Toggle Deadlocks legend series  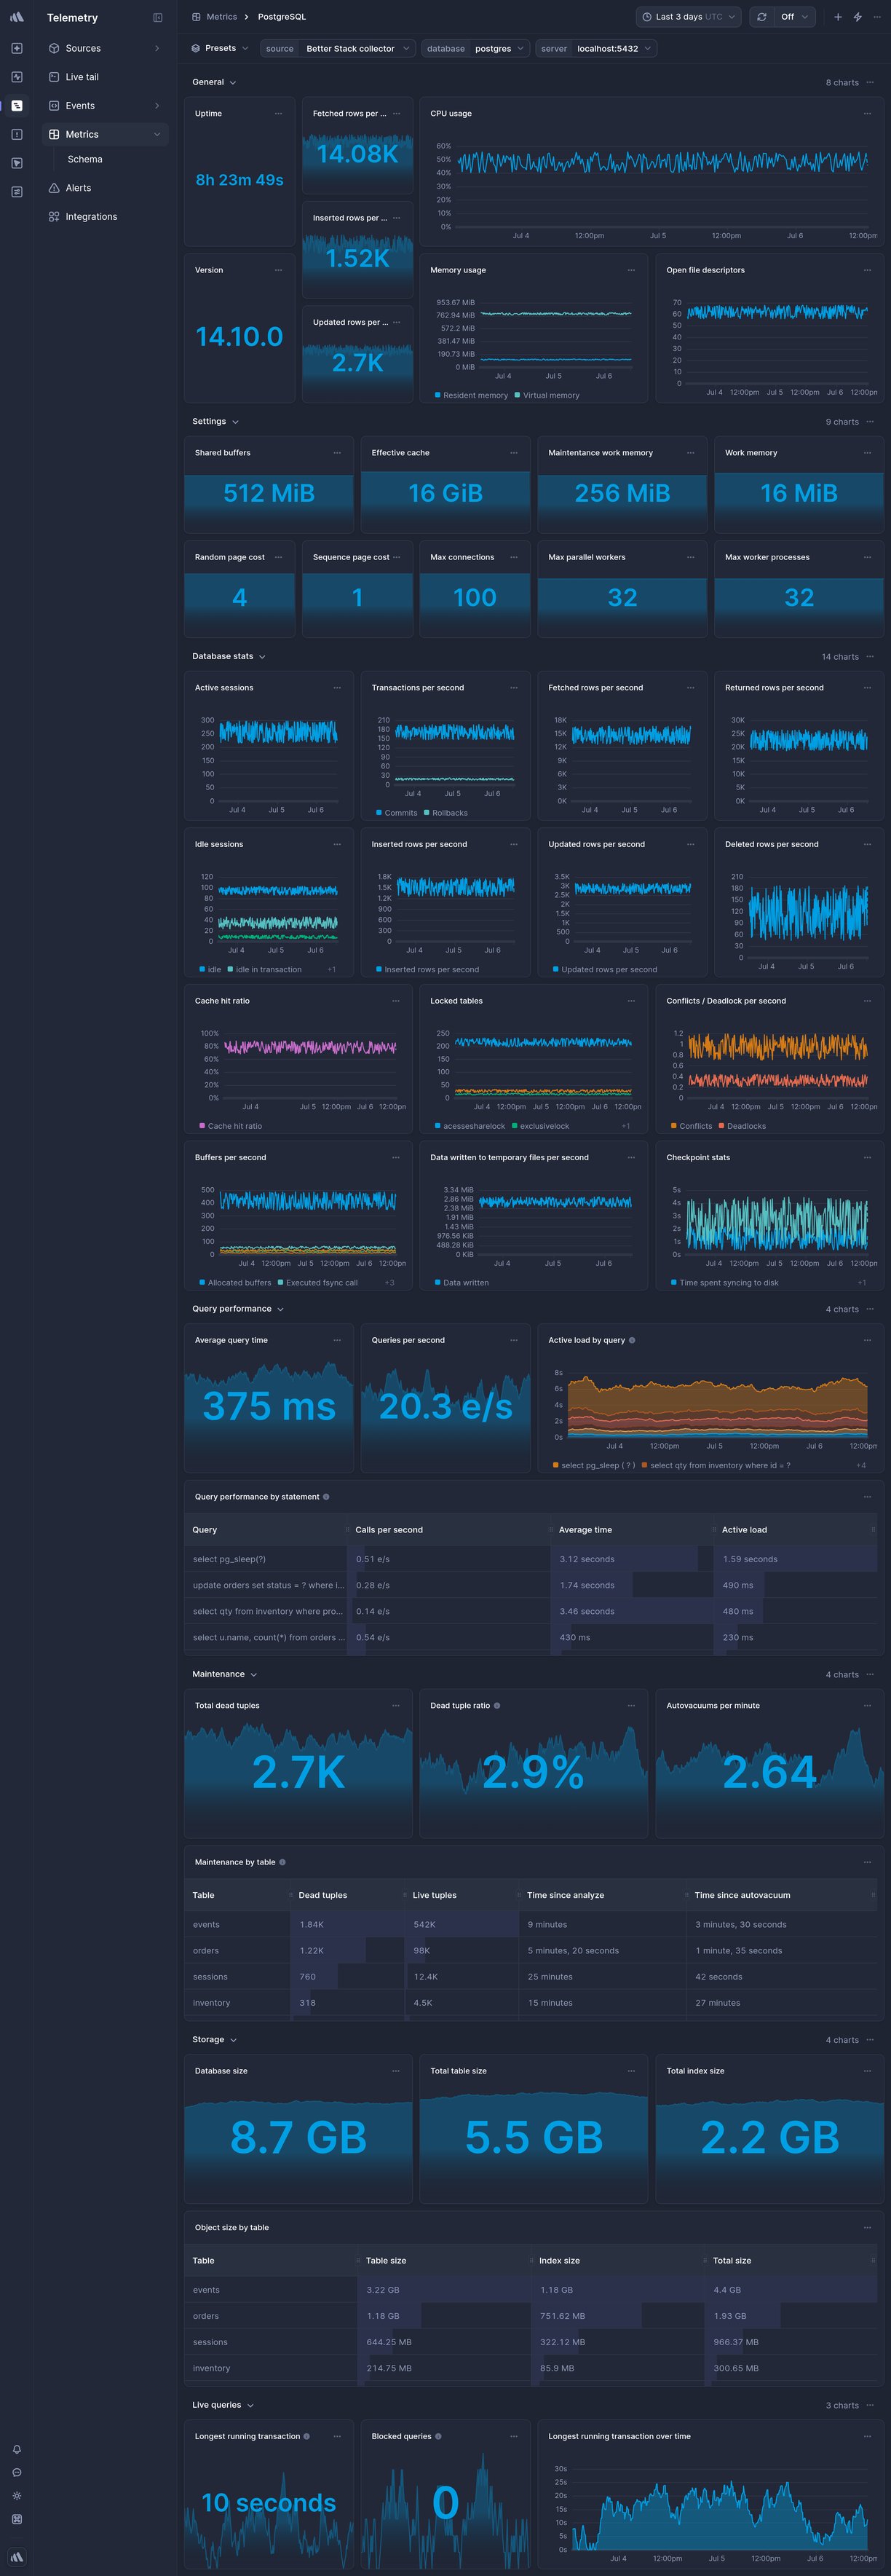pyautogui.click(x=742, y=1127)
